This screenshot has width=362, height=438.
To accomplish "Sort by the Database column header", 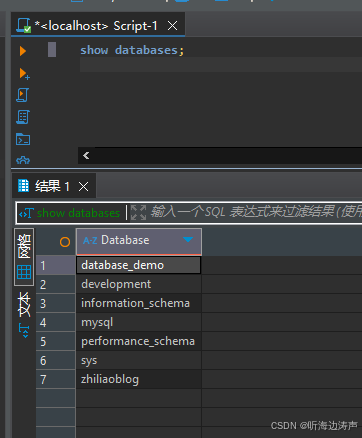I will pos(139,242).
